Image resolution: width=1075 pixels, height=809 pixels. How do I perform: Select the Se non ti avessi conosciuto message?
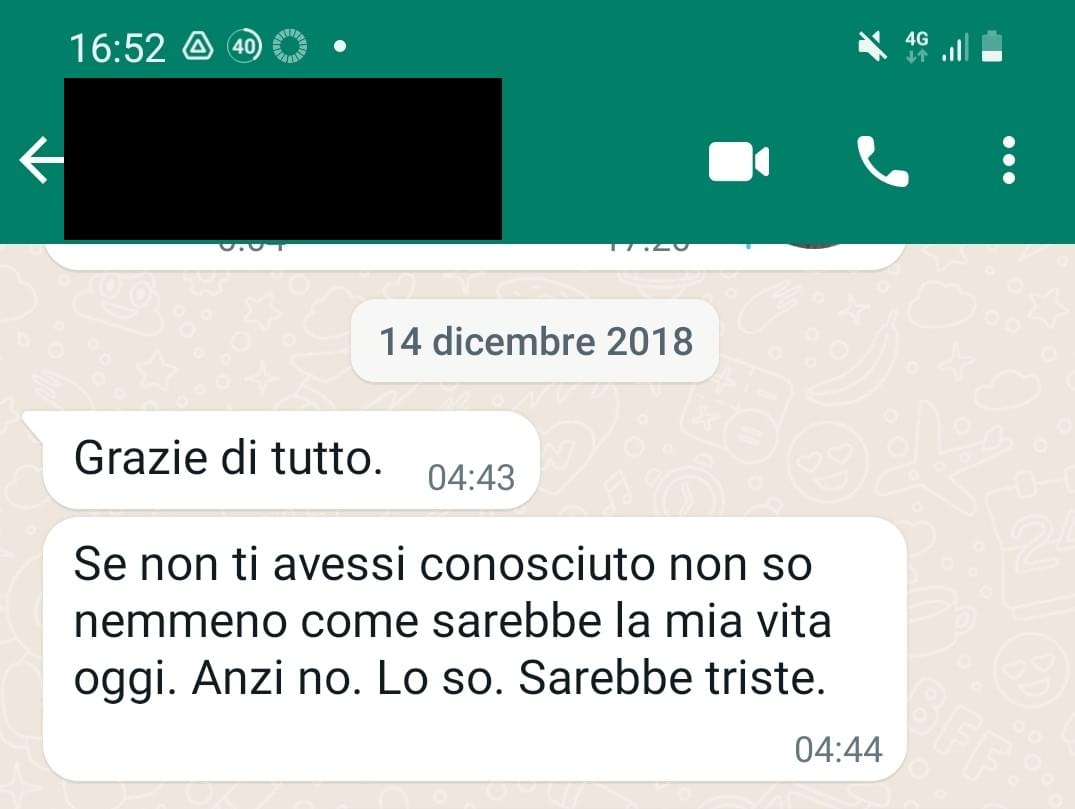(474, 649)
